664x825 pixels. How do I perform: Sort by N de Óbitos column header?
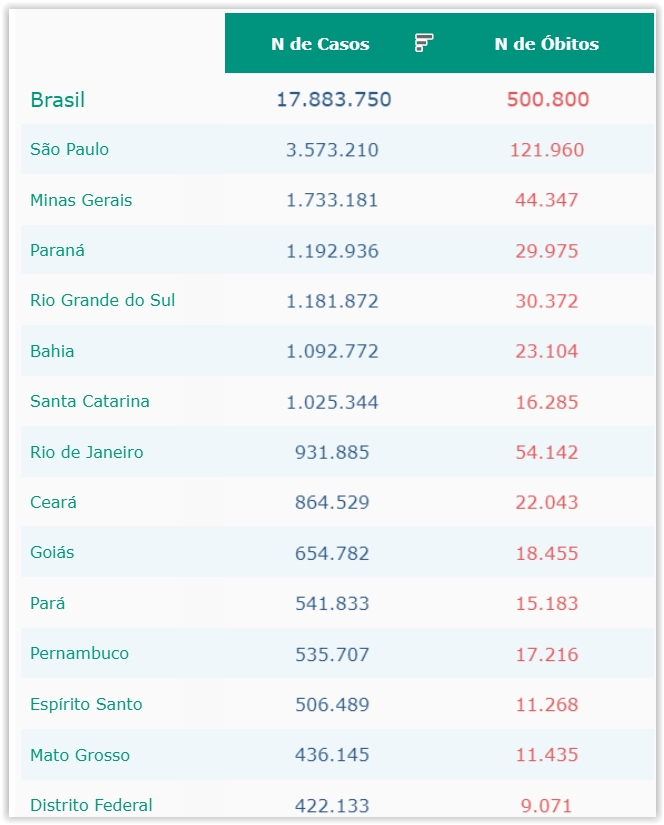(546, 44)
